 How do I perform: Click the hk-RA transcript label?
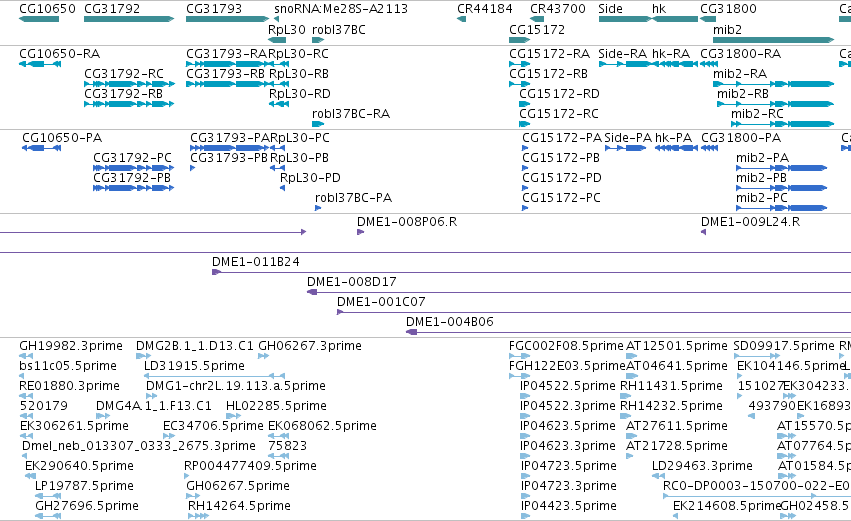coord(671,54)
